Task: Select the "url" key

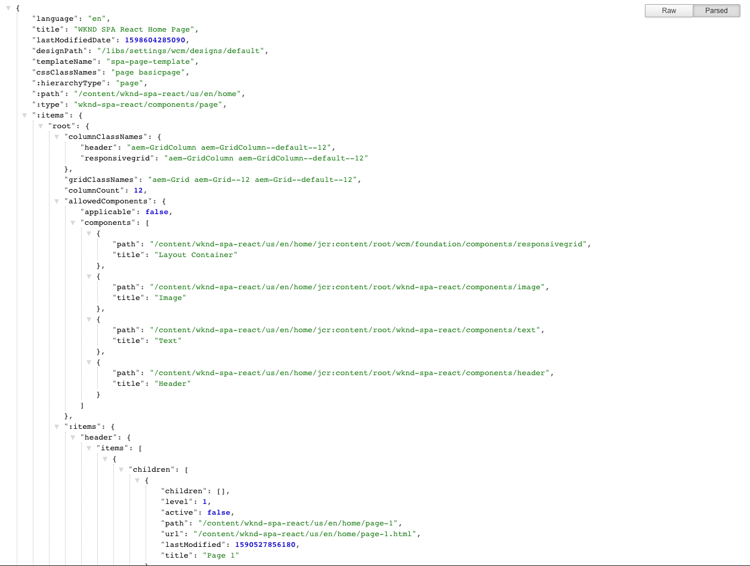Action: click(x=172, y=534)
